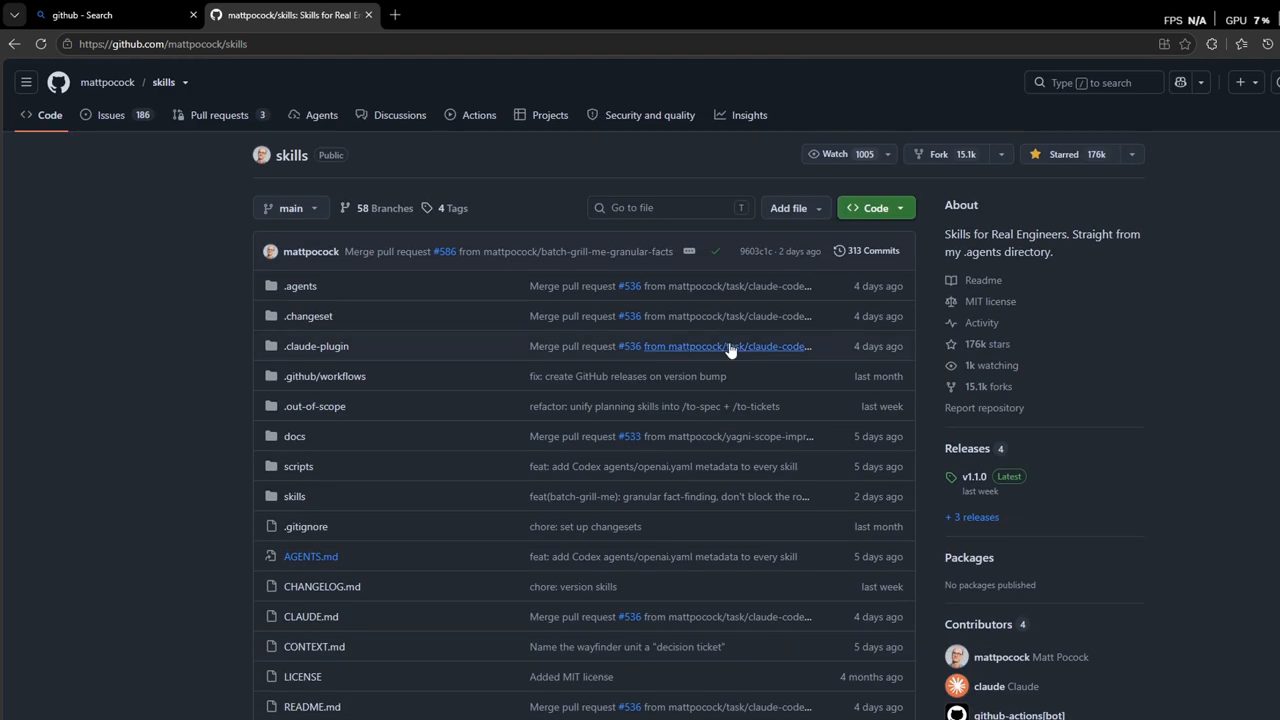Focus the 'Go to file' search field
The image size is (1280, 720).
tap(670, 208)
